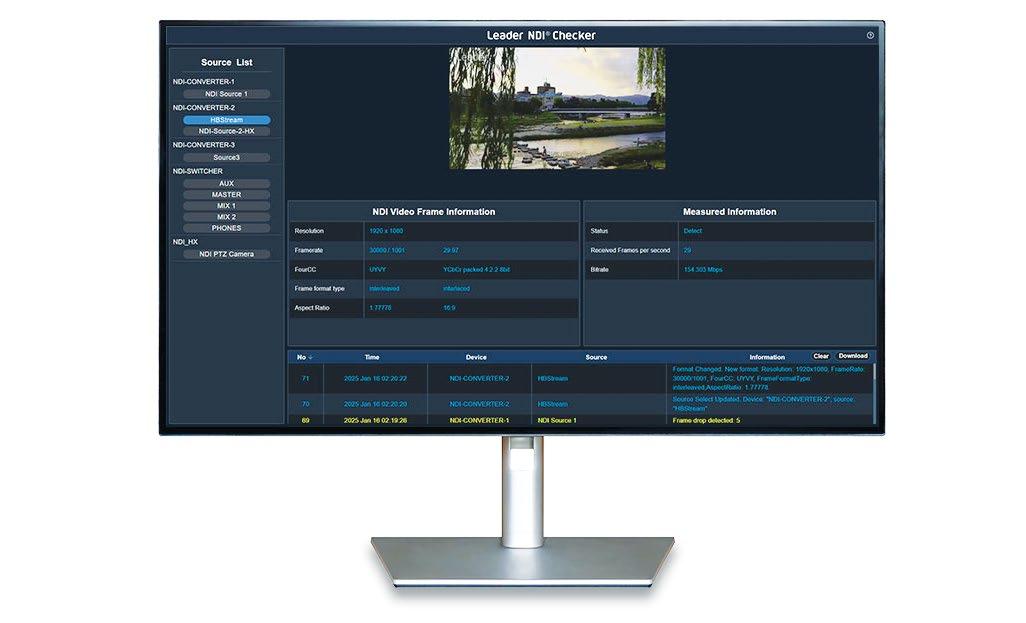Click log entry number 70

[x=306, y=404]
